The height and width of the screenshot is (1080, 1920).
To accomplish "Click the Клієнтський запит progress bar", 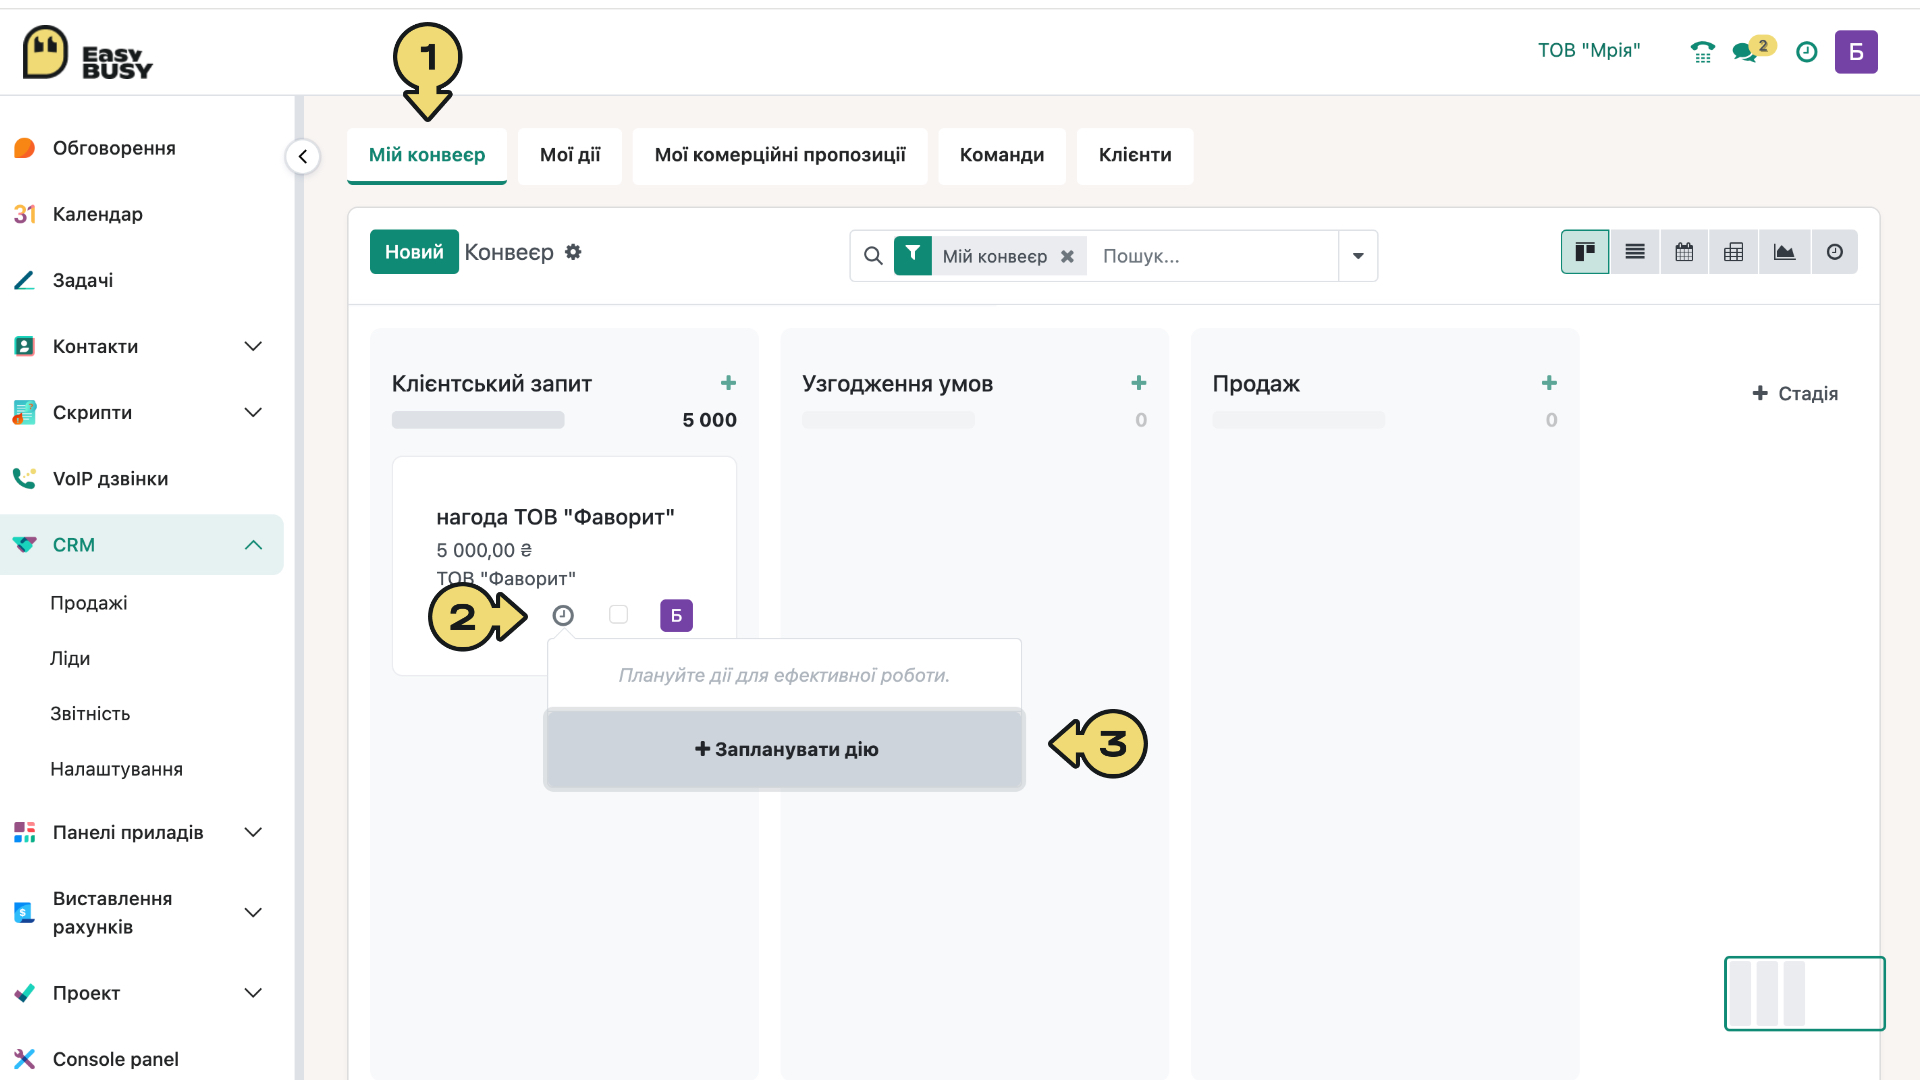I will [x=478, y=420].
